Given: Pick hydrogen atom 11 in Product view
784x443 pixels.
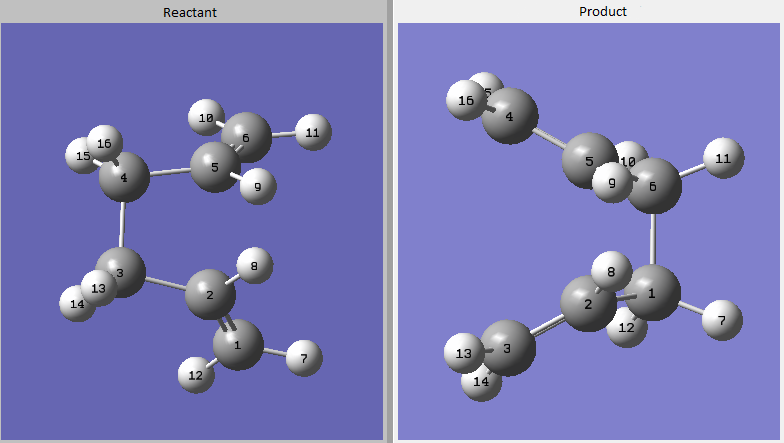Looking at the screenshot, I should [x=724, y=158].
